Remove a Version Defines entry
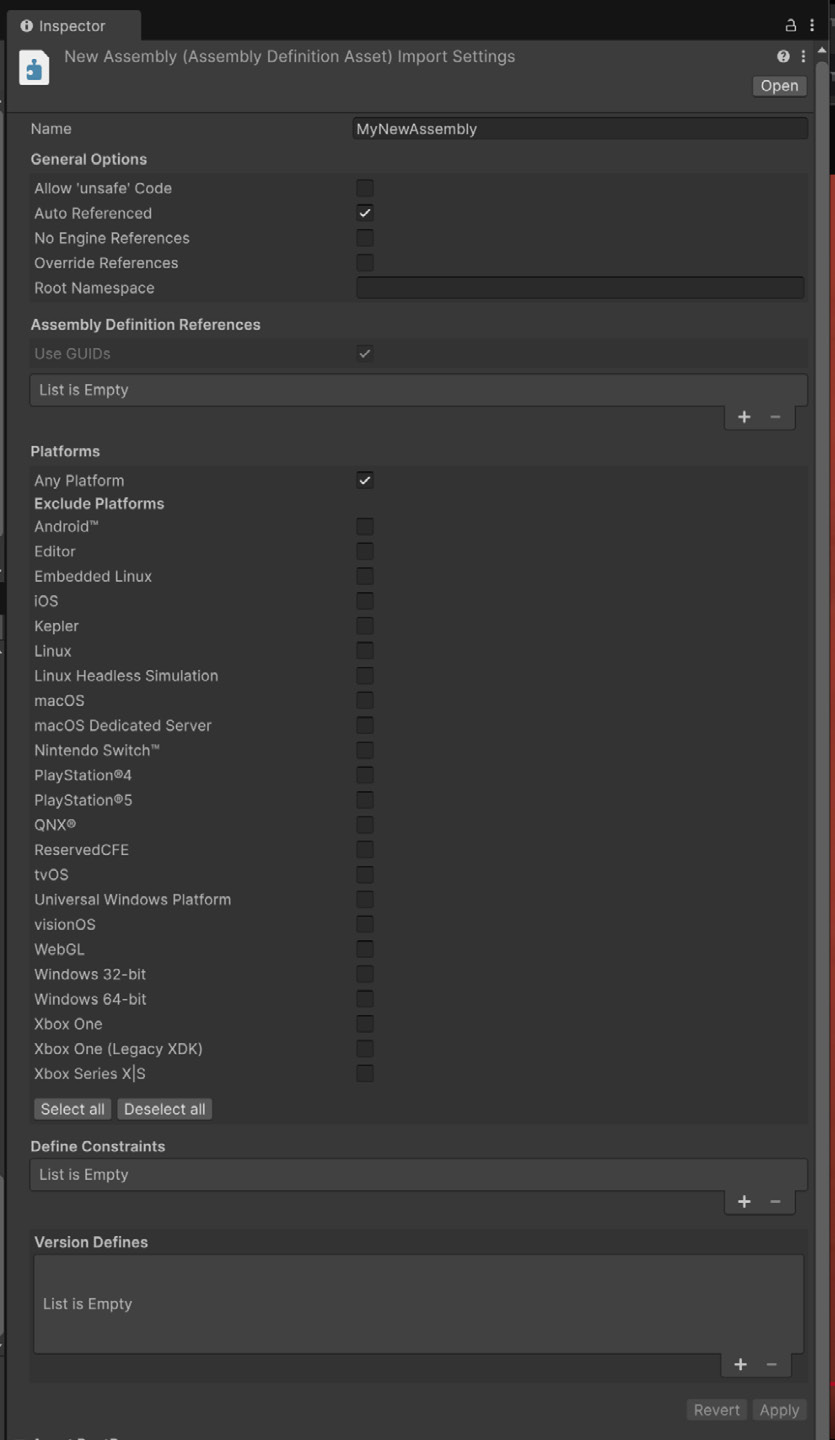Image resolution: width=835 pixels, height=1440 pixels. tap(772, 1365)
